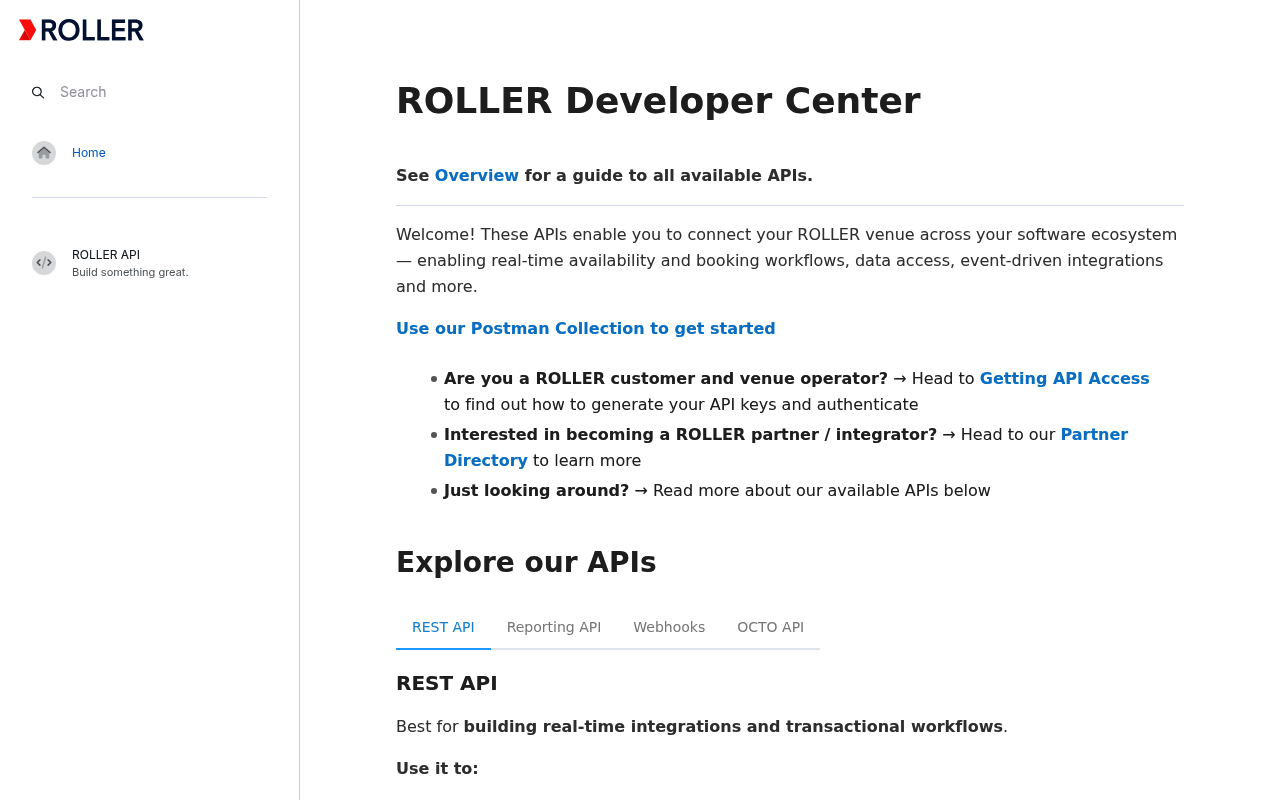1280x800 pixels.
Task: Switch to the Reporting API tab
Action: coord(554,627)
